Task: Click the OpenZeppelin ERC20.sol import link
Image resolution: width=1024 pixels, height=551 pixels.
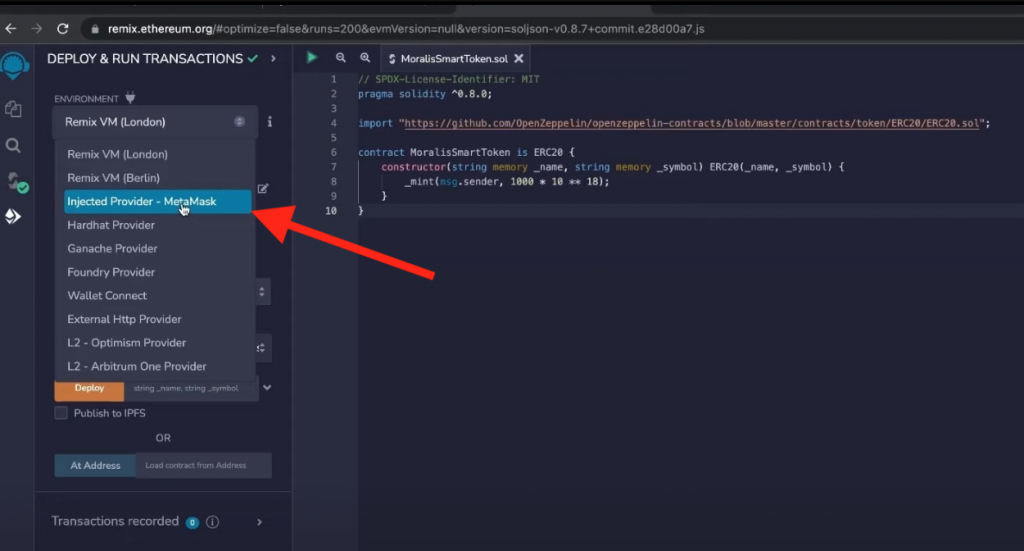Action: pos(692,123)
